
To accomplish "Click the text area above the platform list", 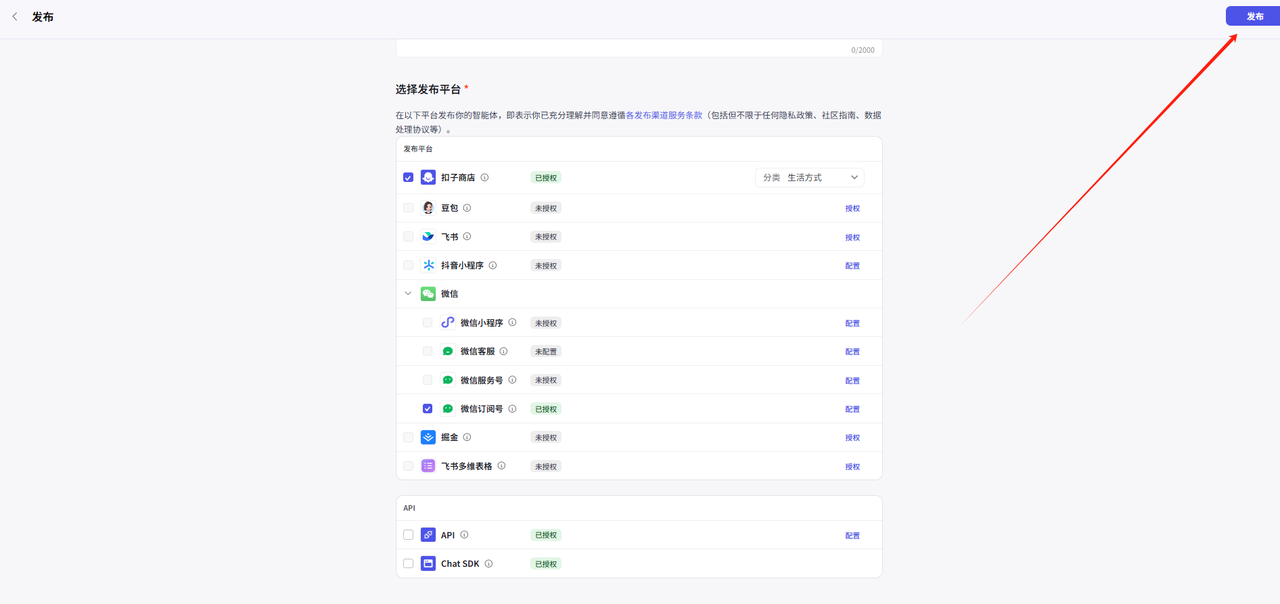I will point(639,47).
